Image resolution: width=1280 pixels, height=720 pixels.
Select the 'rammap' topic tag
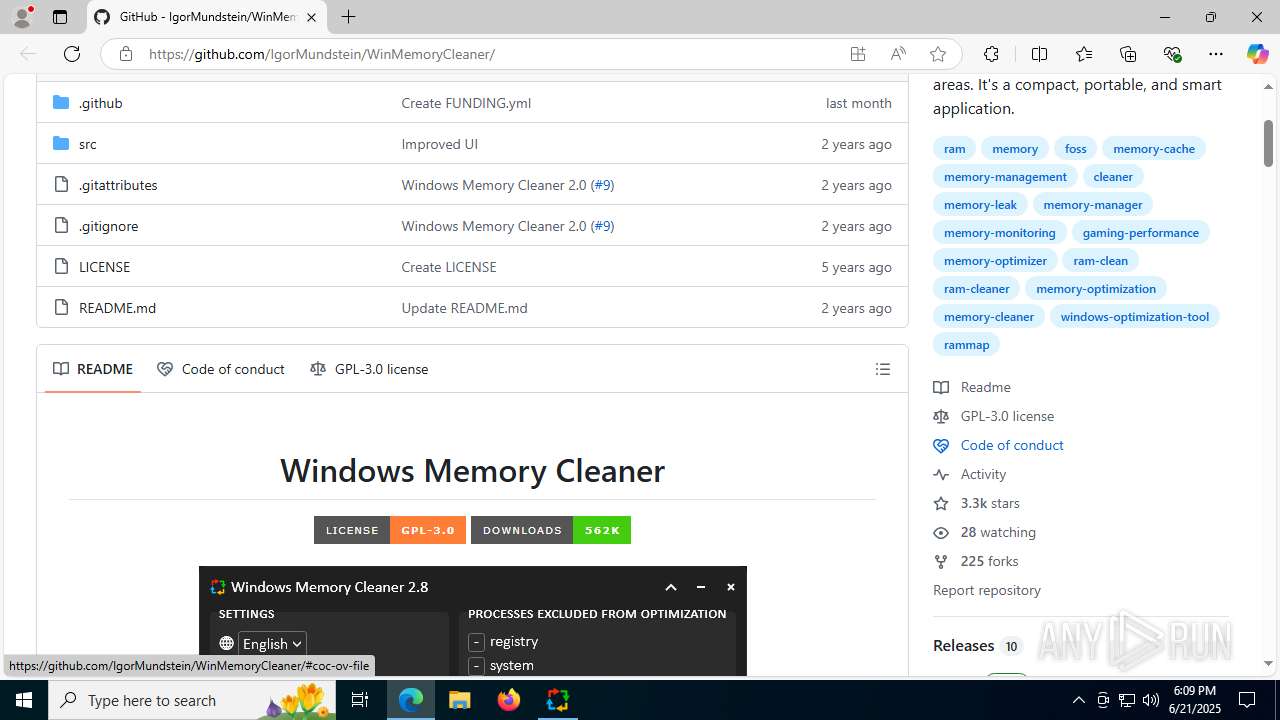point(966,344)
